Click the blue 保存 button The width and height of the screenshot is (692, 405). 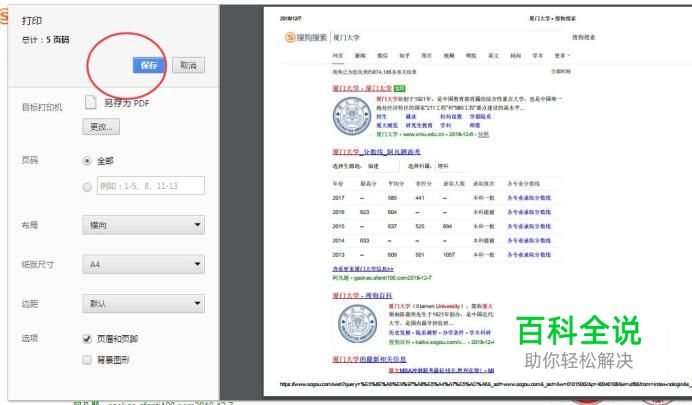[149, 65]
